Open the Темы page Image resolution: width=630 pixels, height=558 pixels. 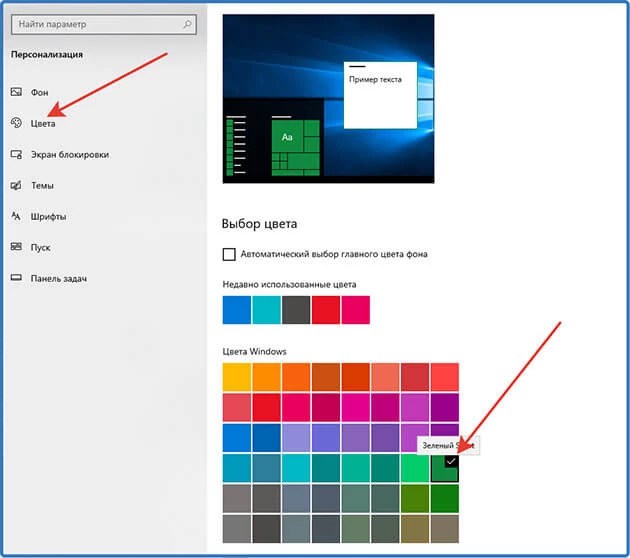tap(42, 186)
